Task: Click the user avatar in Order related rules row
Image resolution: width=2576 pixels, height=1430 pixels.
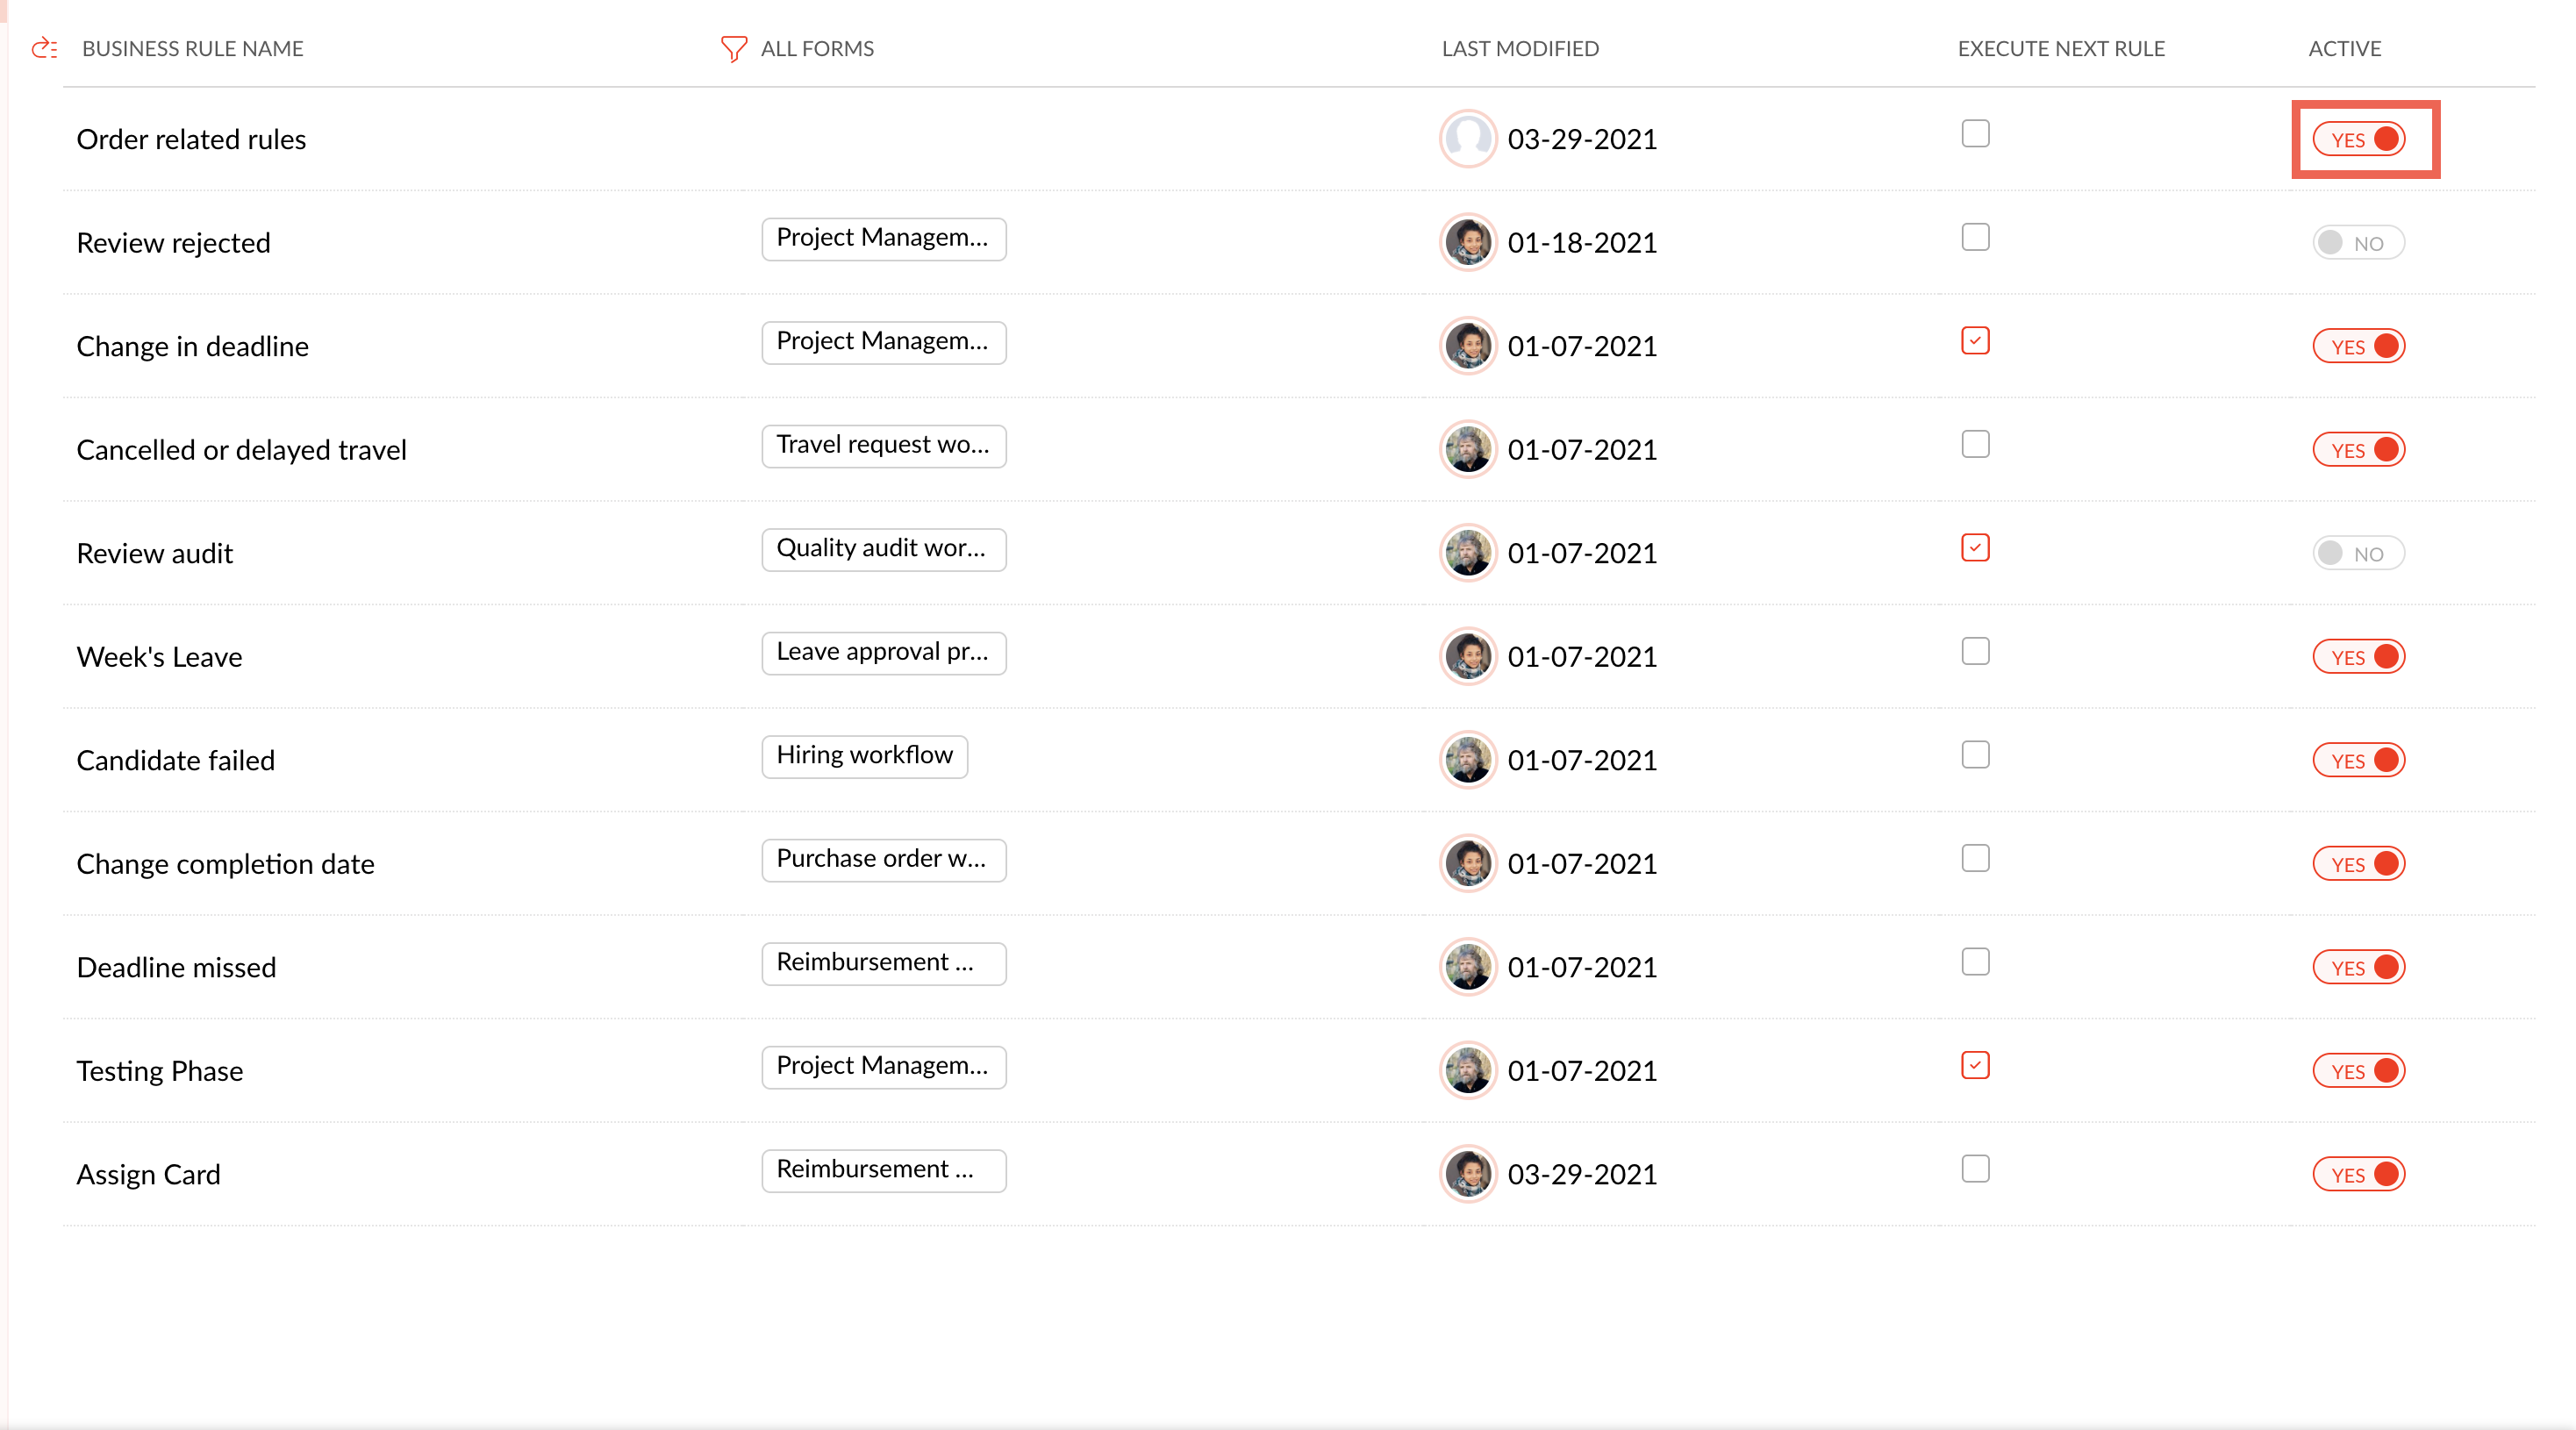Action: pyautogui.click(x=1467, y=139)
